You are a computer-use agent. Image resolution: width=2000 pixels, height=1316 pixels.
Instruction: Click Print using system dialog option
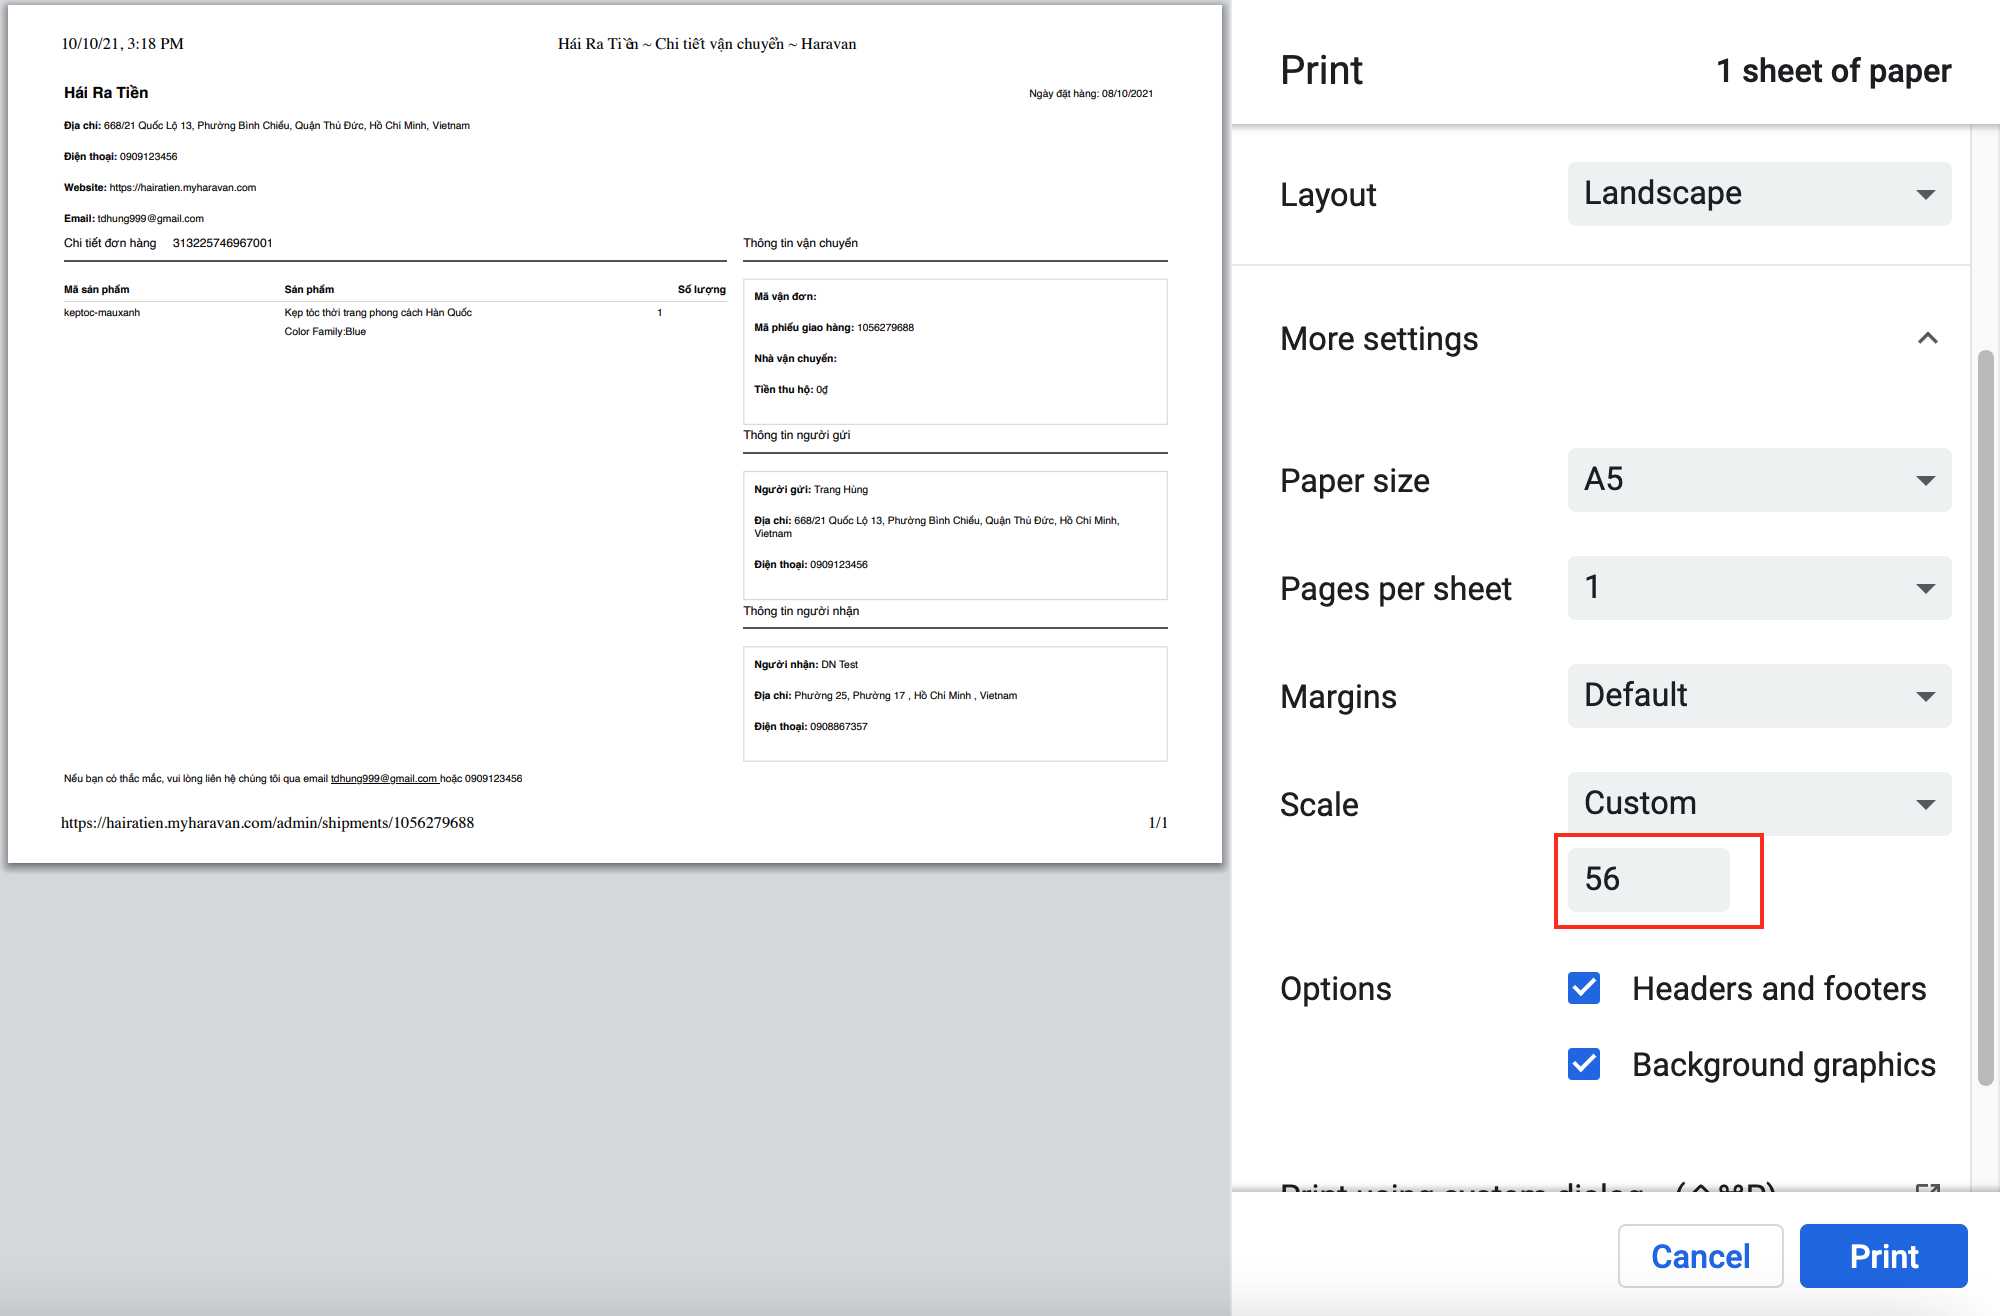point(1460,1187)
